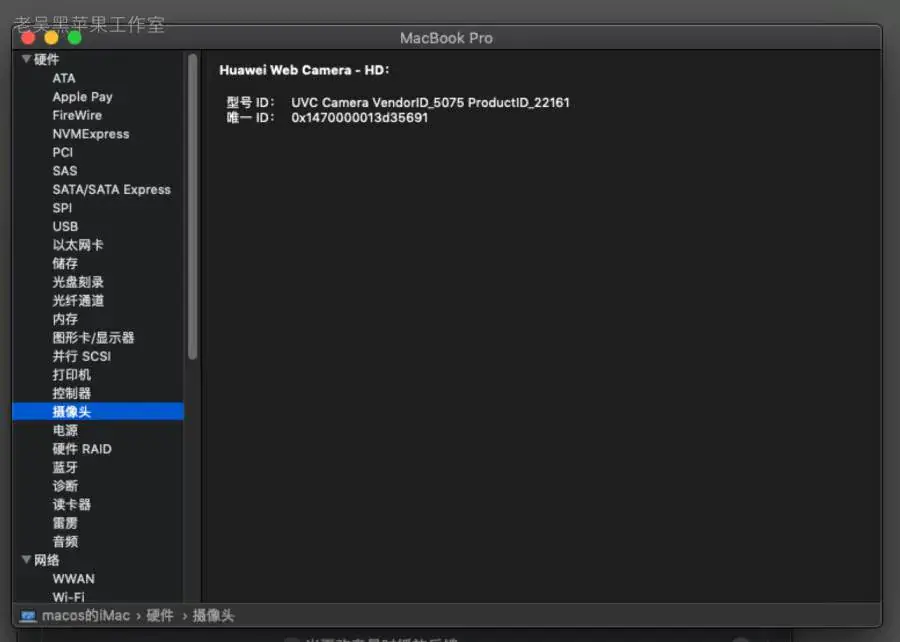Open 储存 storage entry
Screen dimensions: 900x642
(65, 263)
